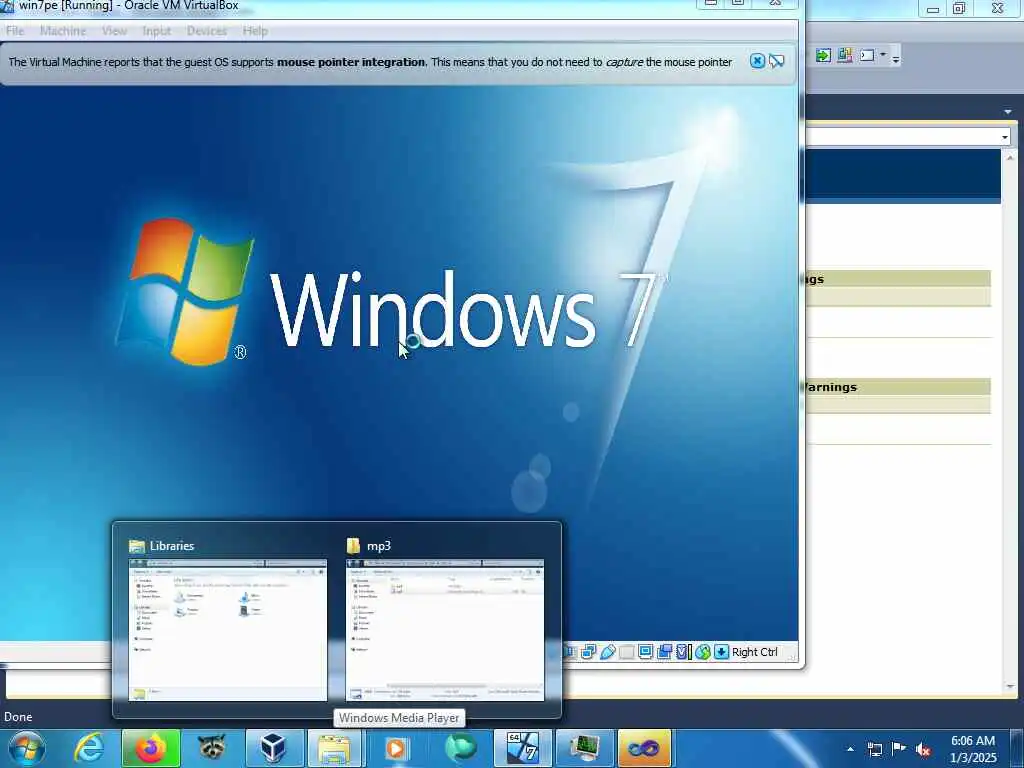The height and width of the screenshot is (768, 1024).
Task: Launch Internet Explorer from the taskbar
Action: [88, 748]
